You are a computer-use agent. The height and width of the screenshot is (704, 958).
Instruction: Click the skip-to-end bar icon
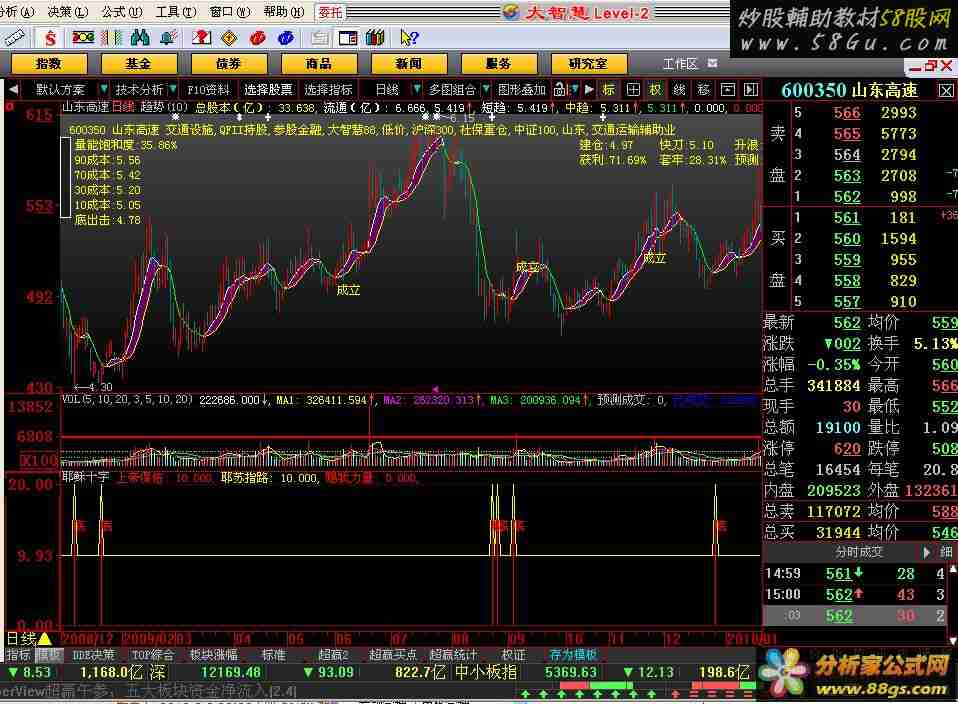click(x=751, y=90)
